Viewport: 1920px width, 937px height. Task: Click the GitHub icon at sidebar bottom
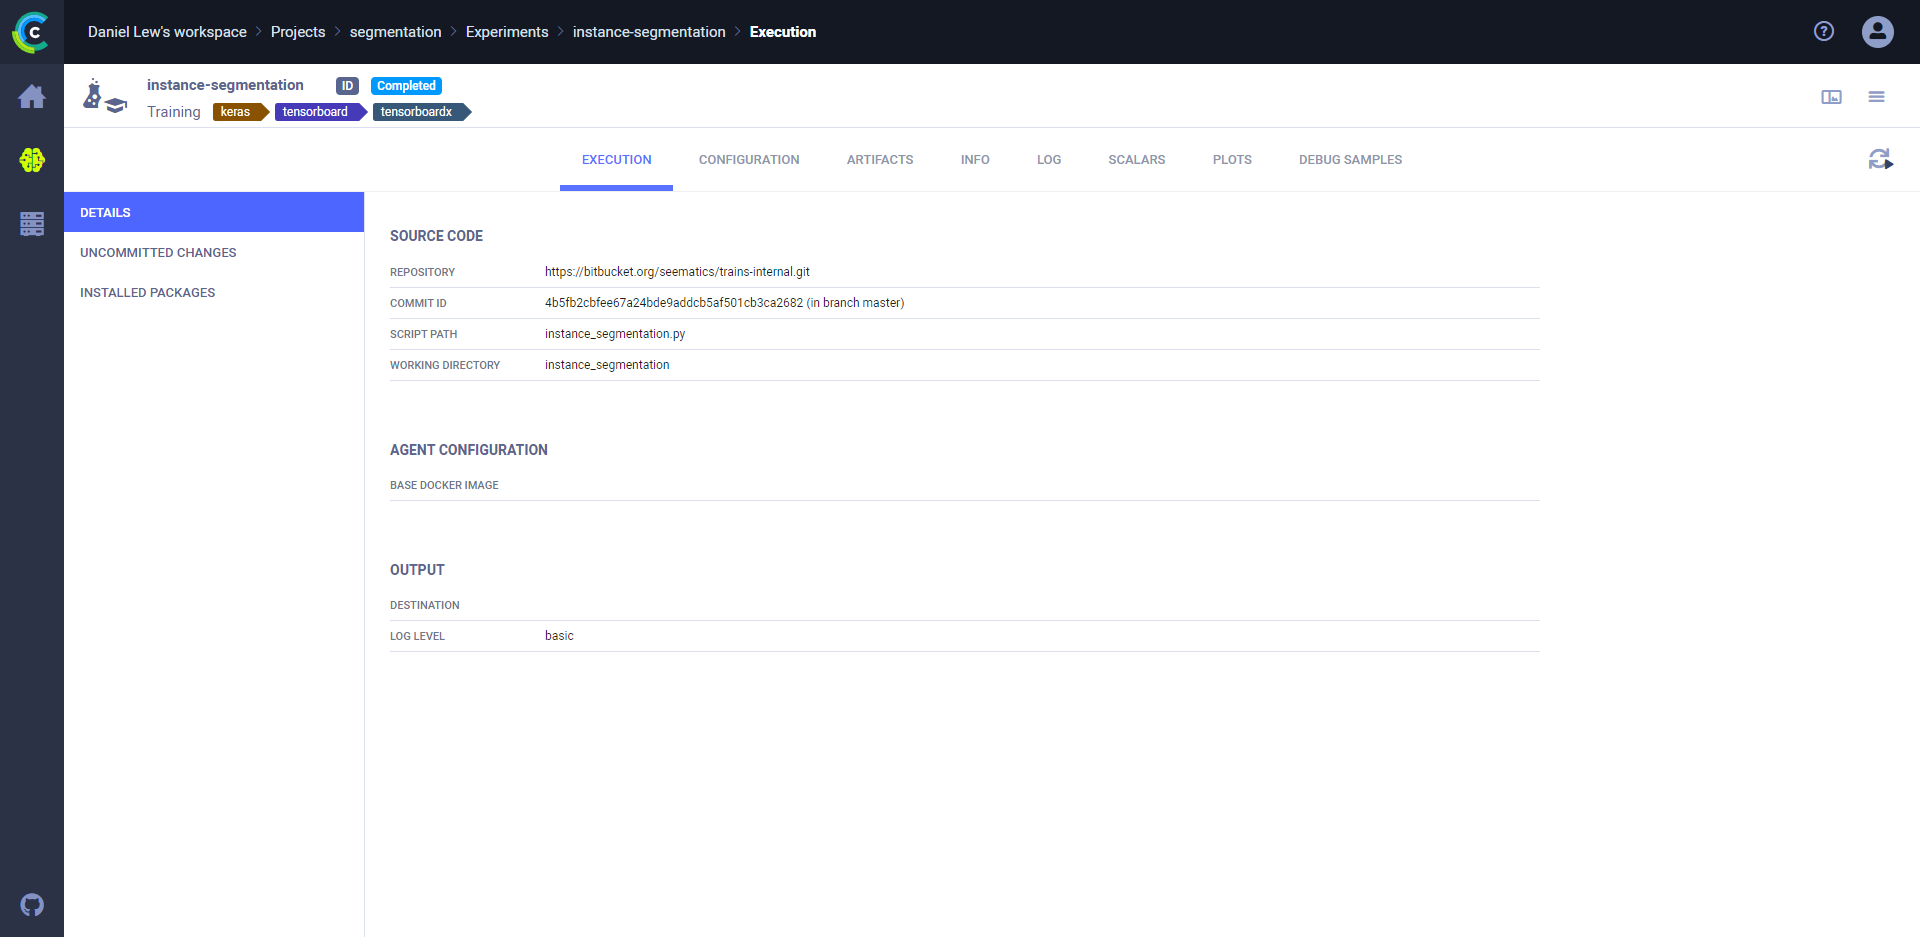pyautogui.click(x=32, y=905)
